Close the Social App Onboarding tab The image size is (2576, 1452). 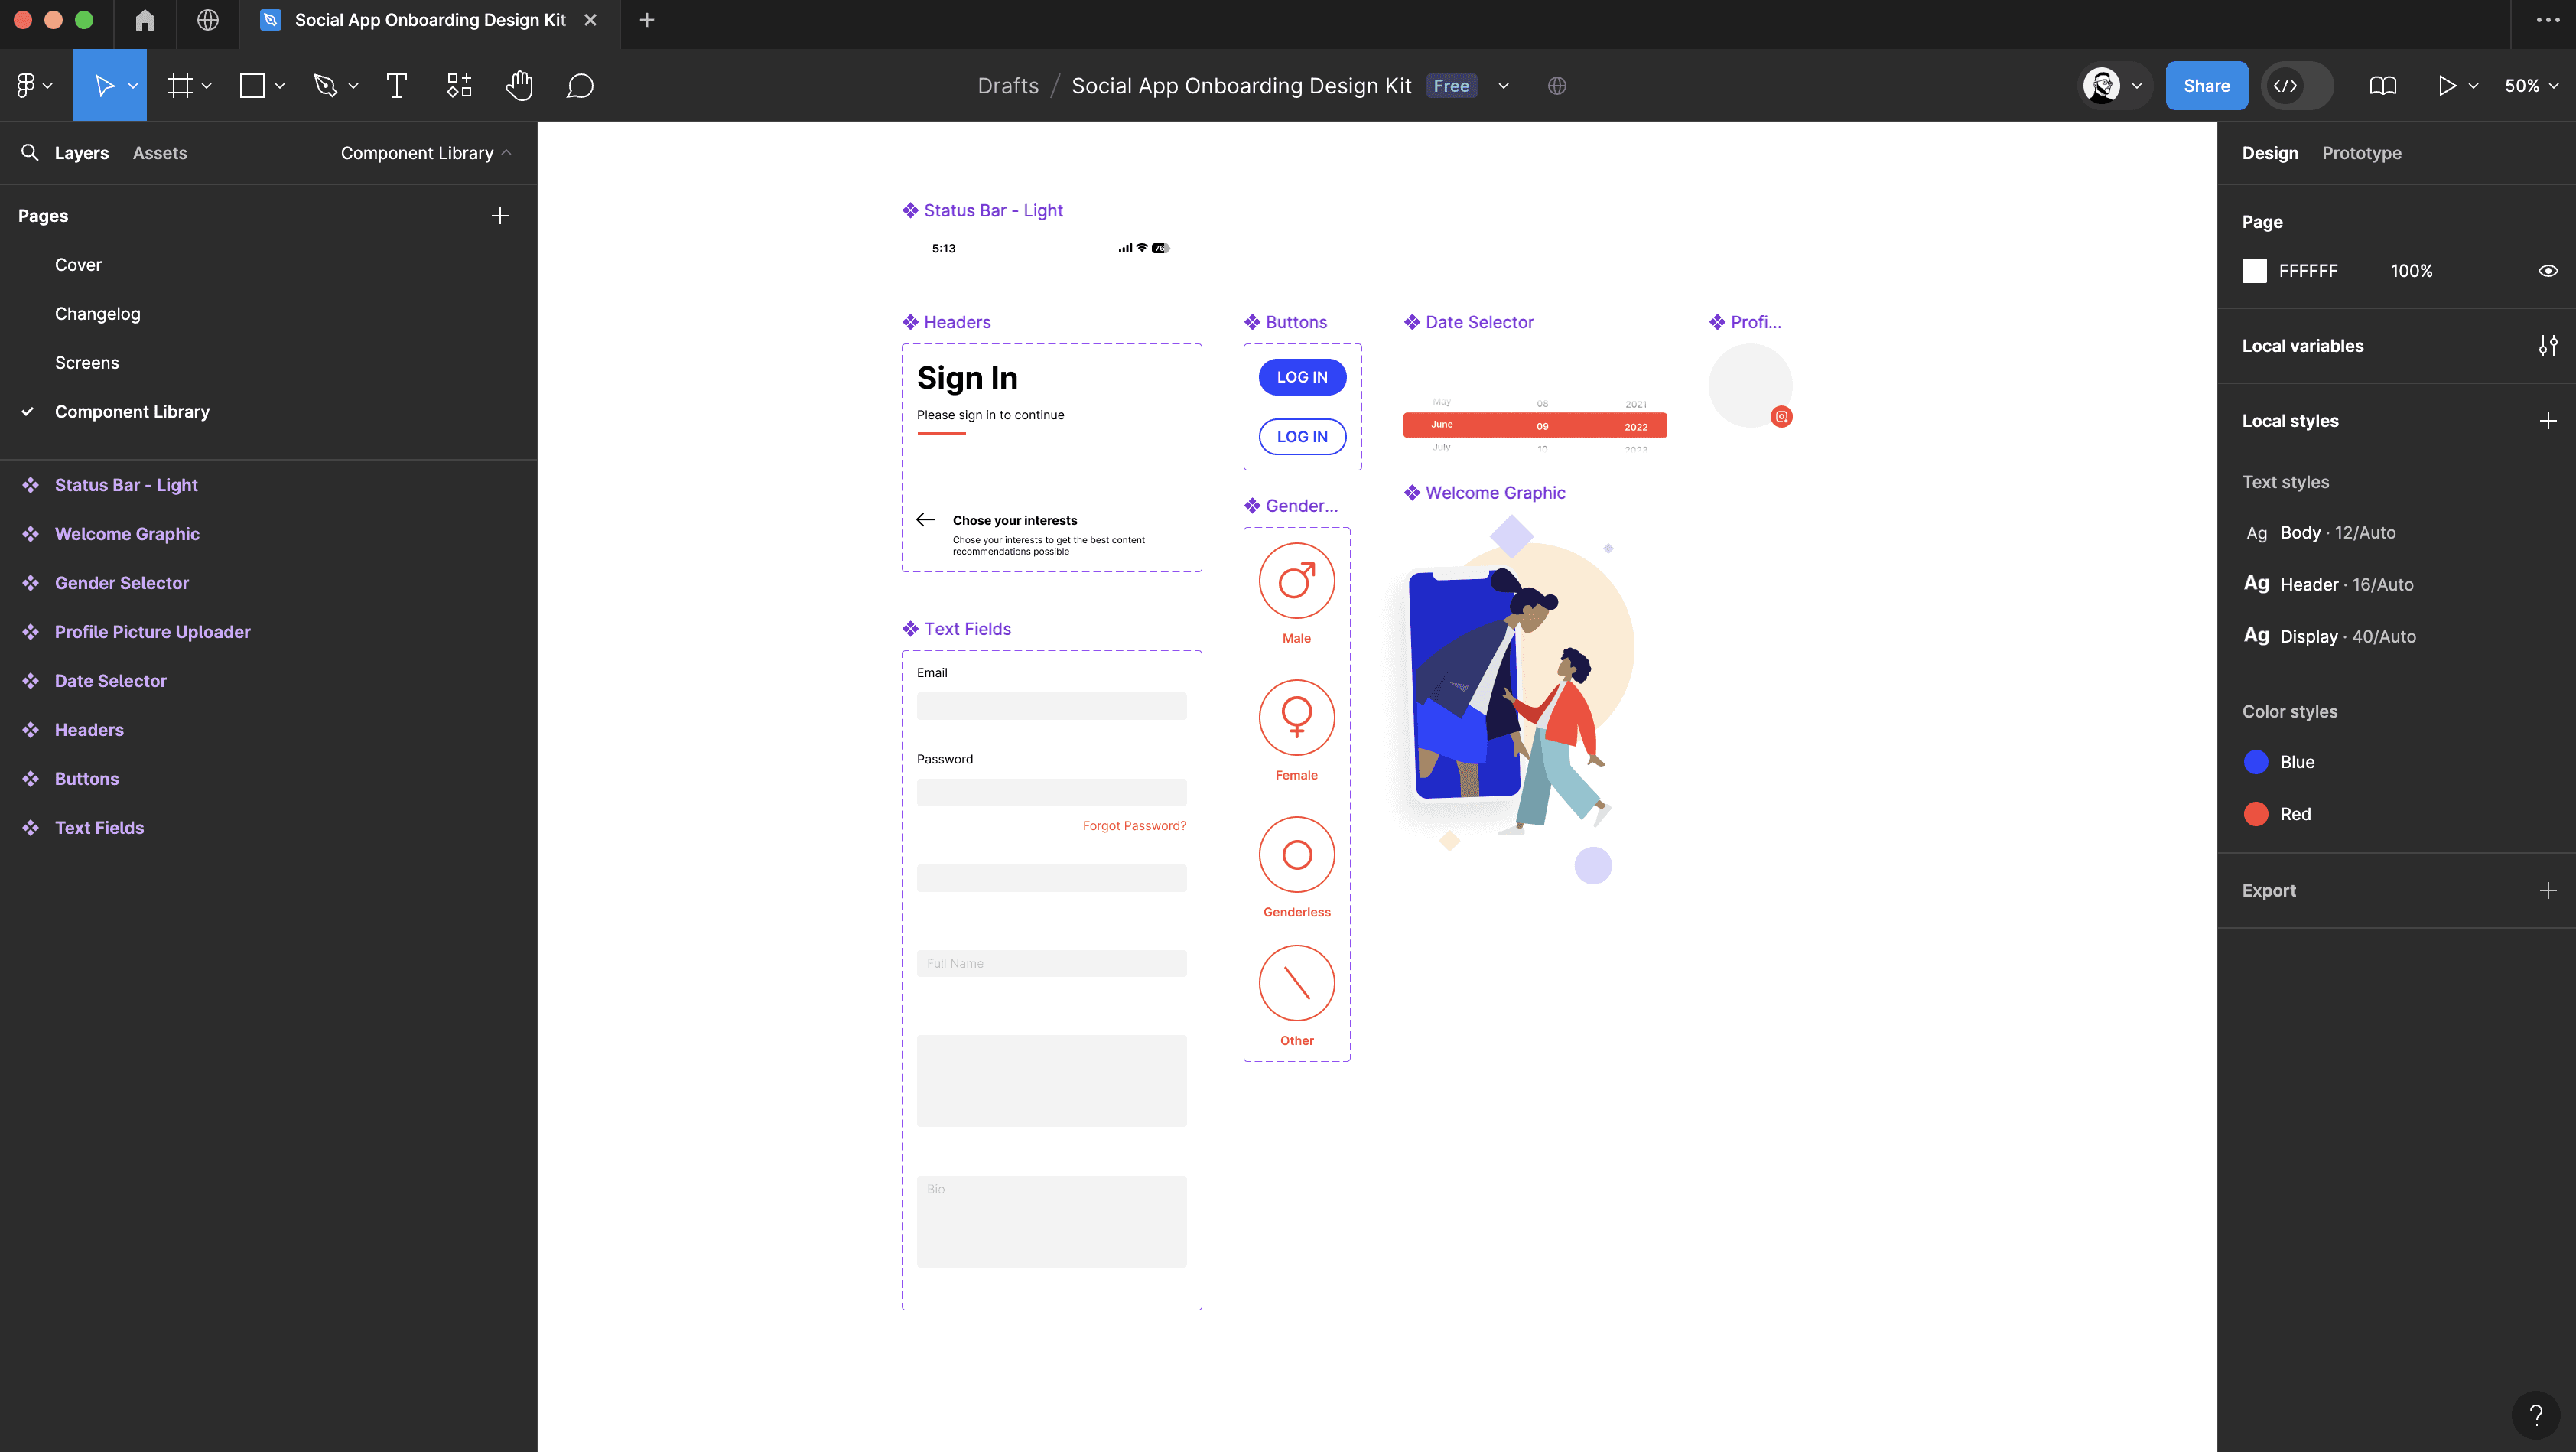591,20
